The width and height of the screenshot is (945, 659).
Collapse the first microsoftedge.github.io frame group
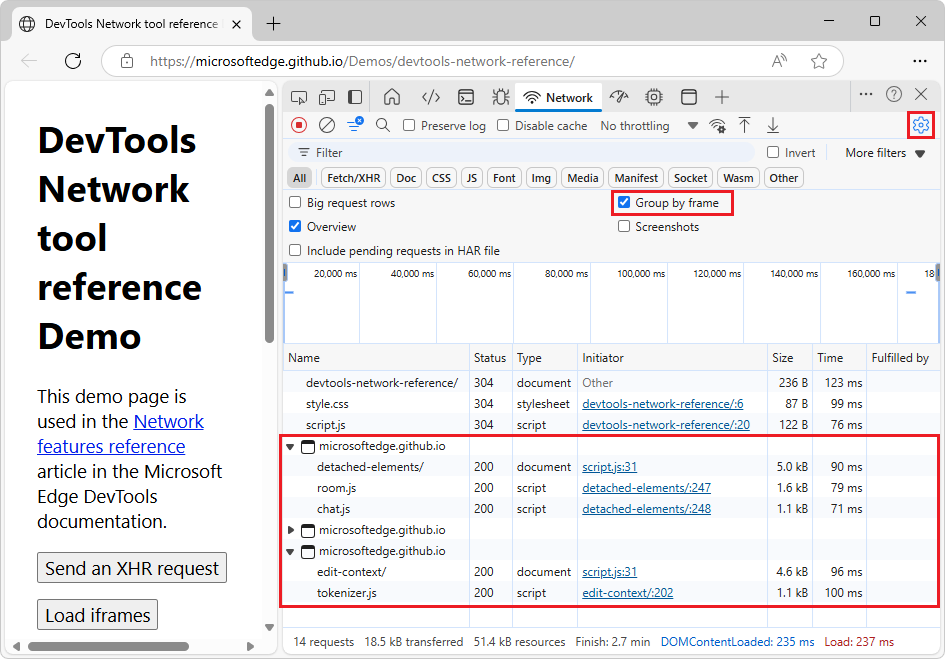click(290, 446)
